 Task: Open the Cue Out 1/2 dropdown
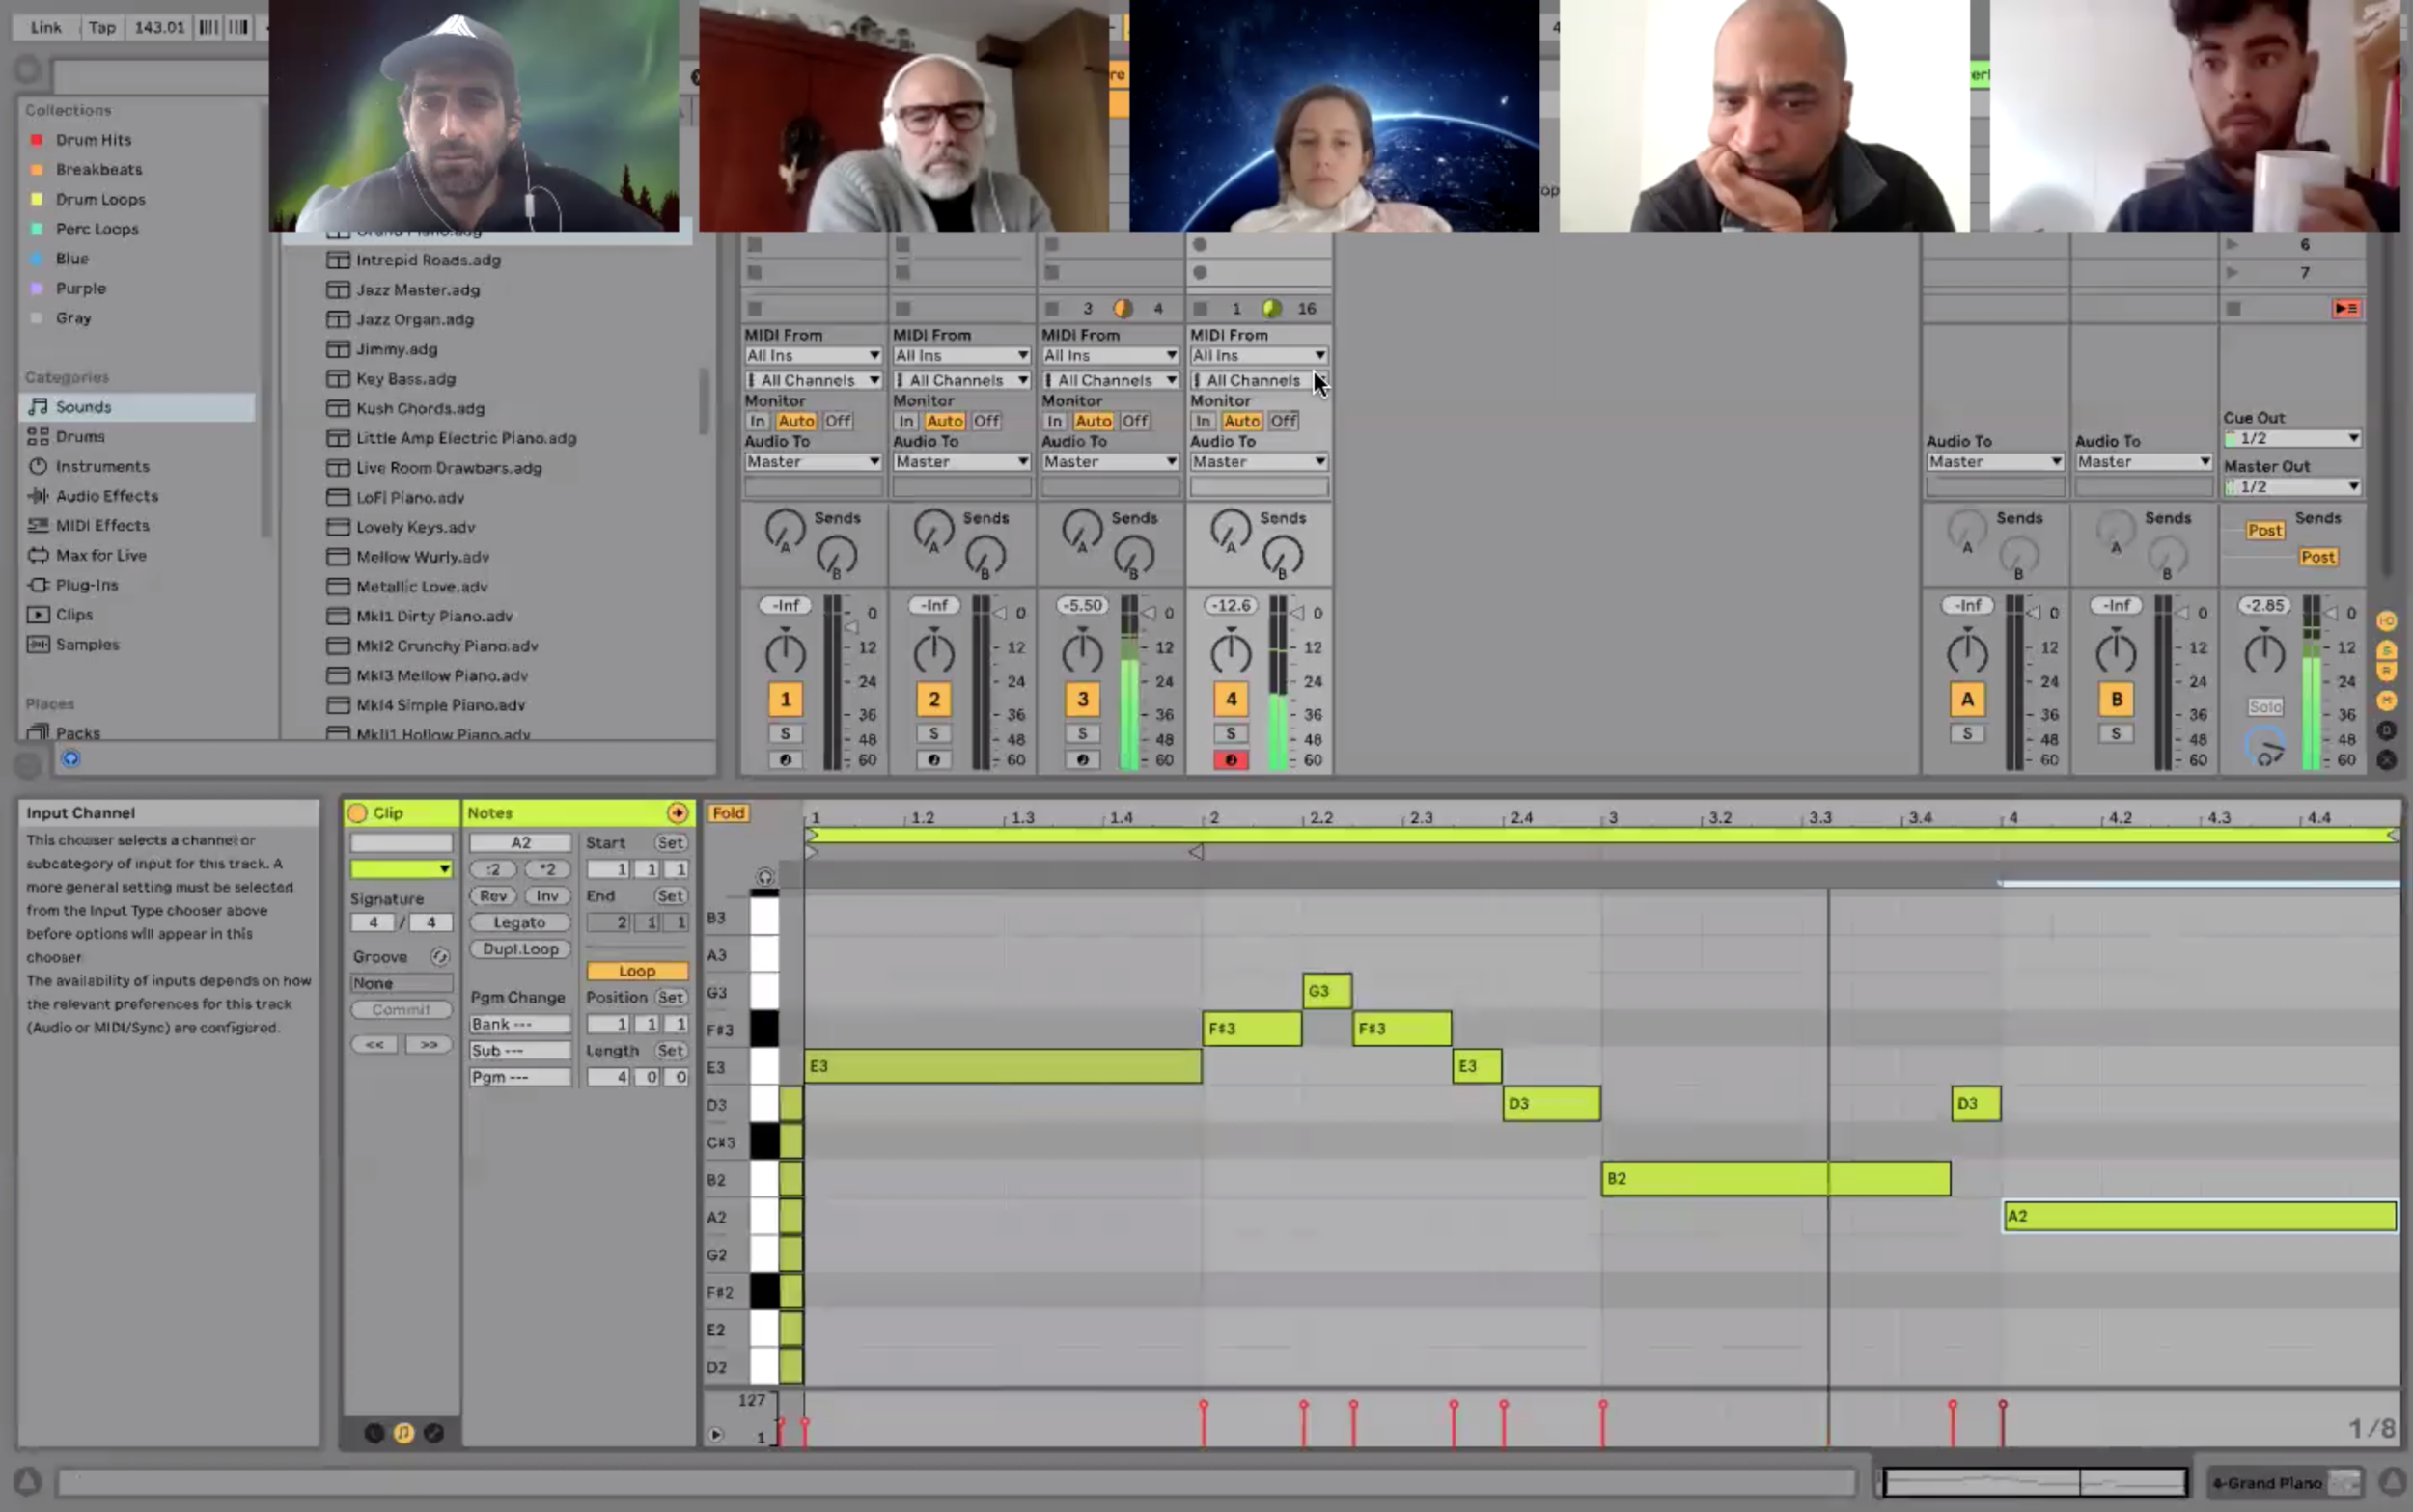(x=2292, y=439)
